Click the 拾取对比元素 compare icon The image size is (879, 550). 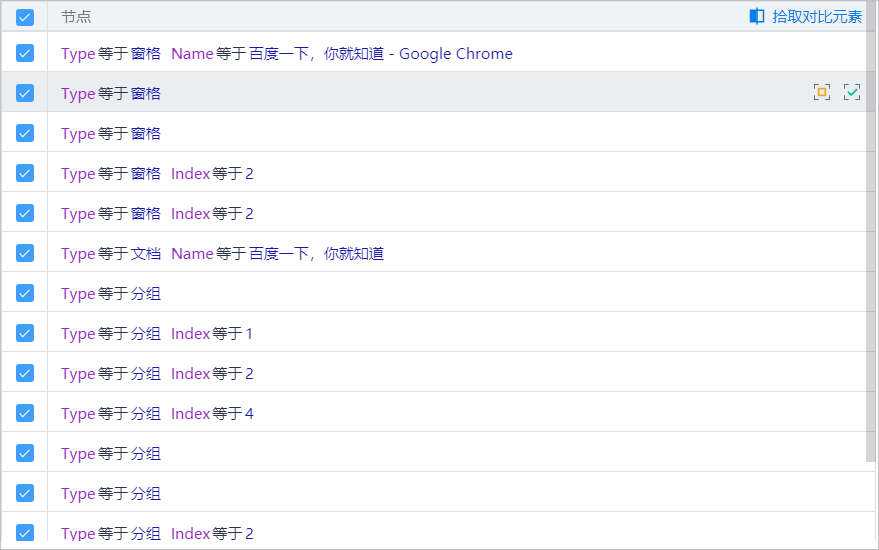tap(757, 16)
